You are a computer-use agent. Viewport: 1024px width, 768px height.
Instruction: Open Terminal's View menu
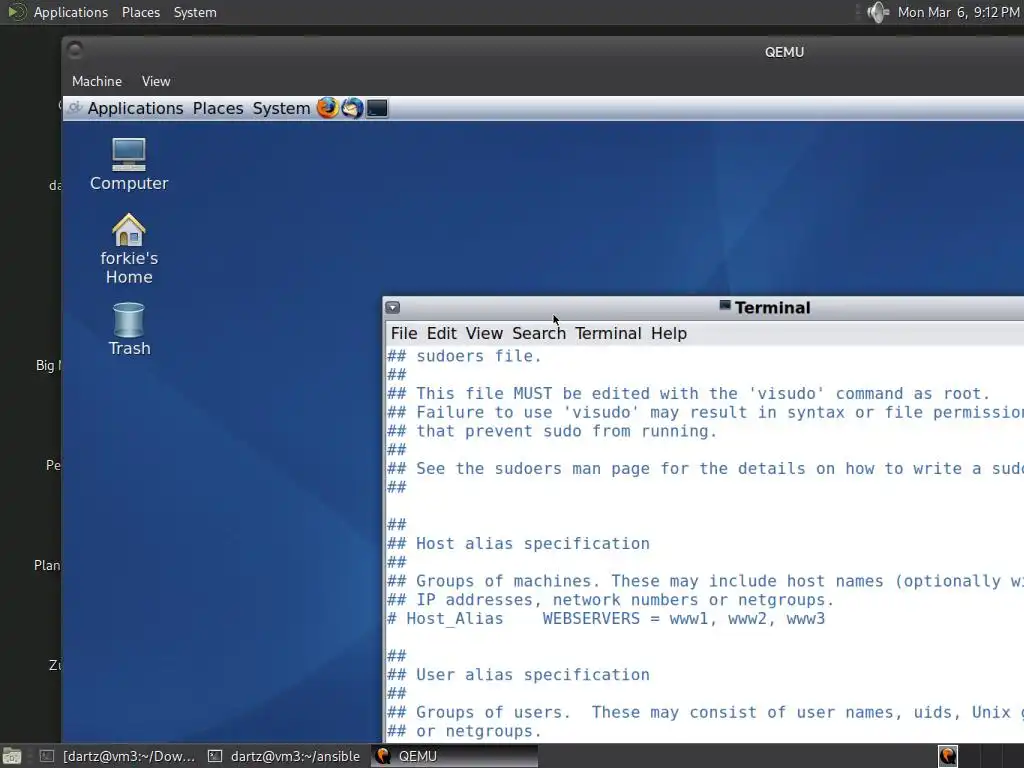pos(484,334)
